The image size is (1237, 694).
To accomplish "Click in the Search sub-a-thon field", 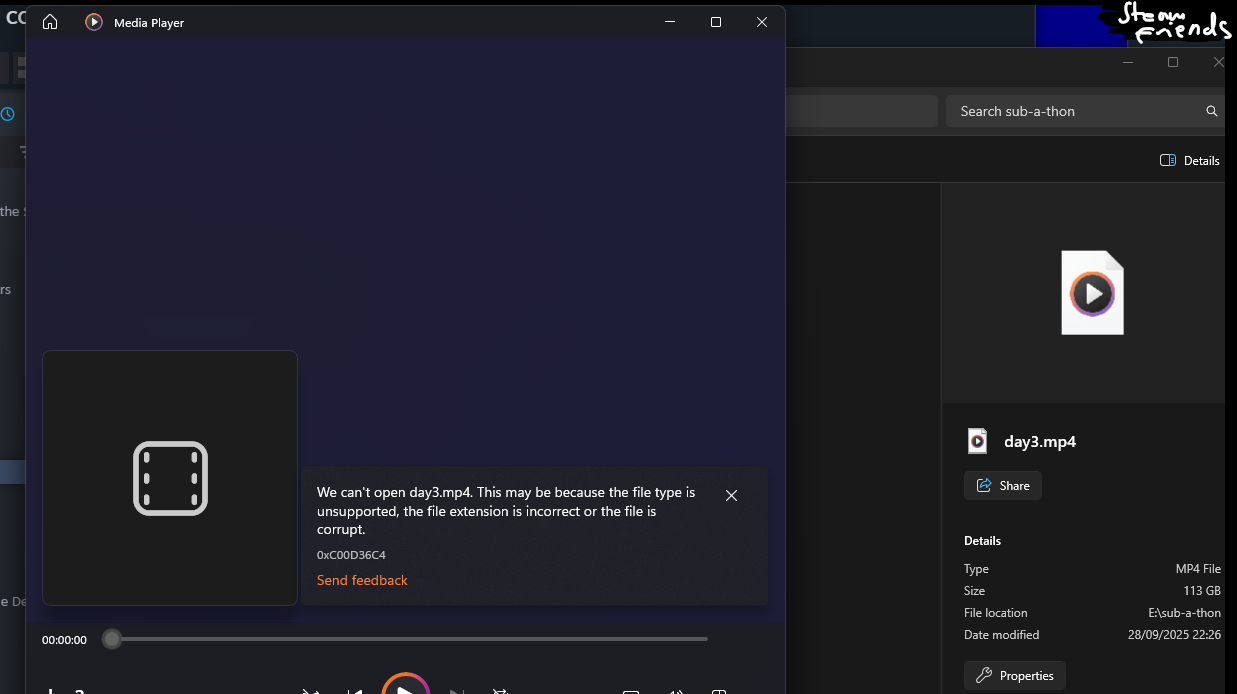I will point(1070,111).
